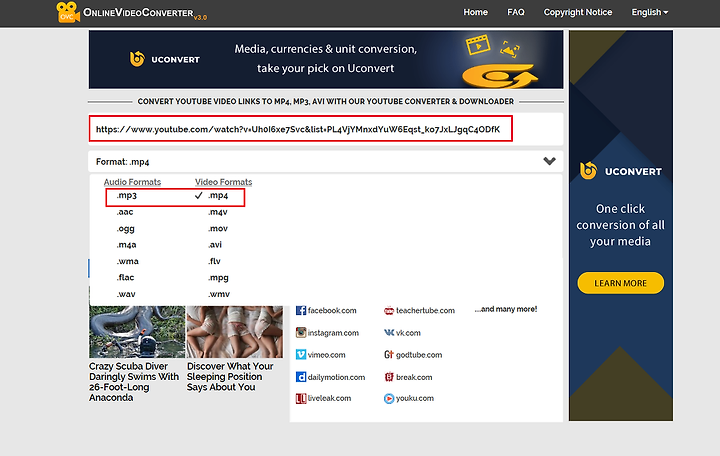Viewport: 720px width, 456px height.
Task: Click the Uconvert logo in top banner
Action: tap(165, 59)
